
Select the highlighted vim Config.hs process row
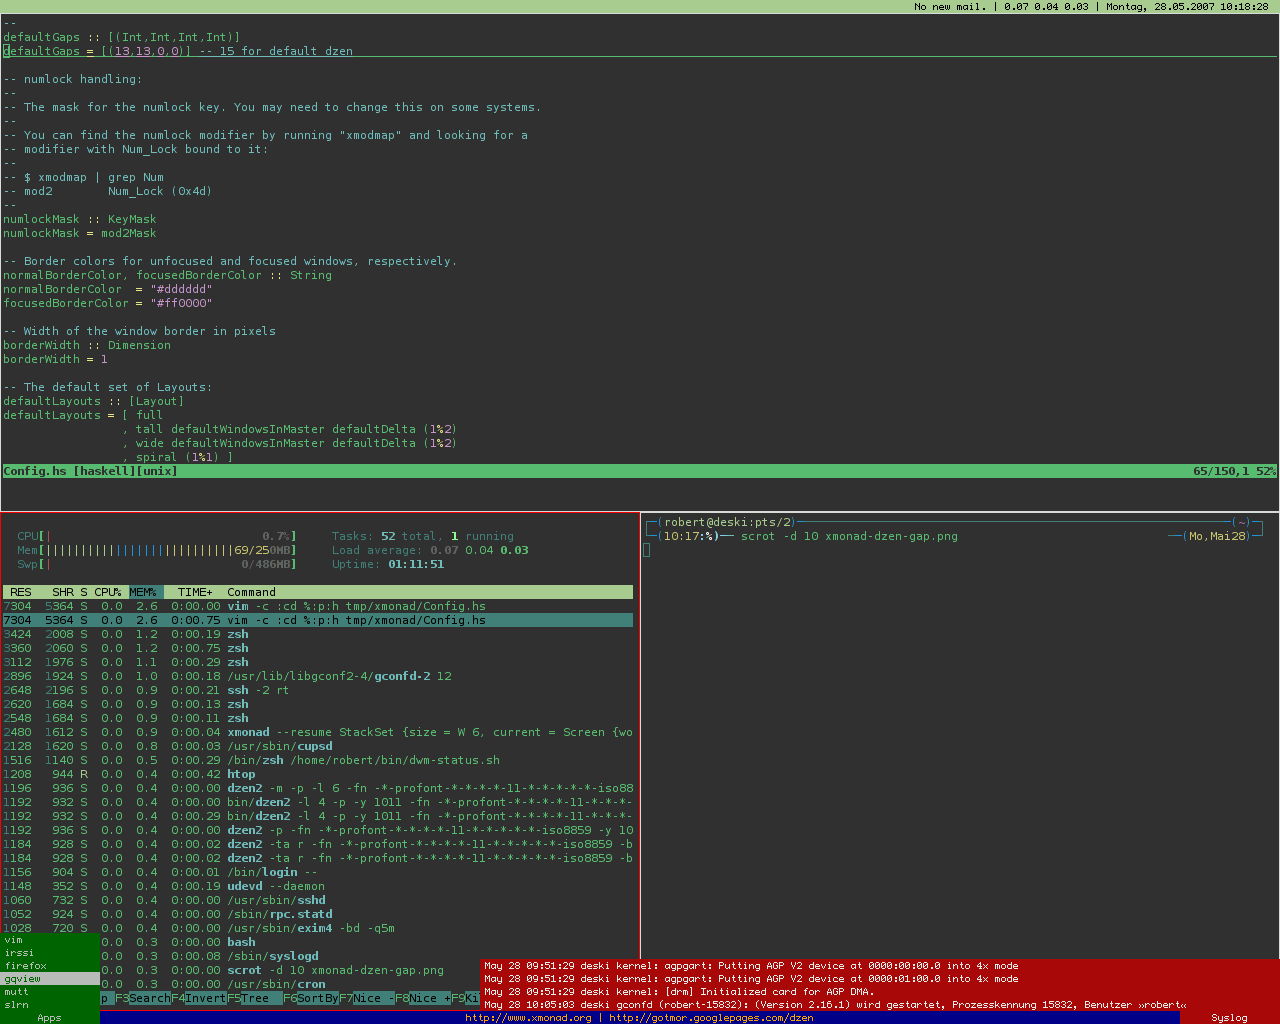300,620
